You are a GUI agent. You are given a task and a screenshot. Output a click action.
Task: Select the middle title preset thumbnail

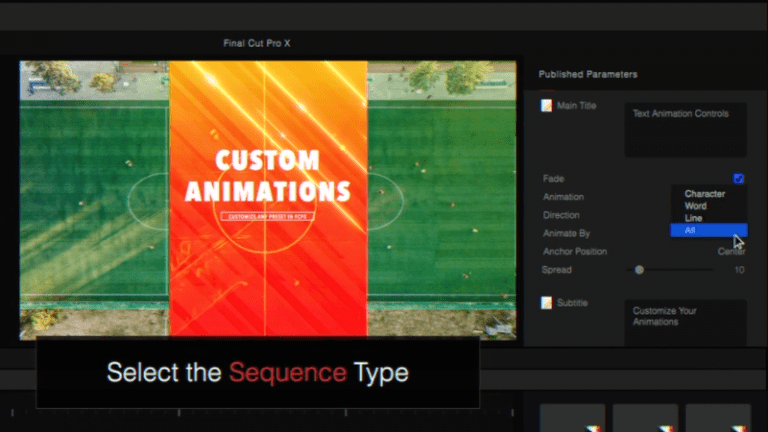(645, 418)
